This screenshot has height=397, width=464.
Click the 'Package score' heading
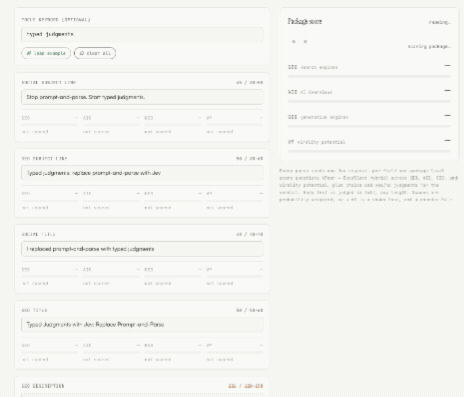305,21
